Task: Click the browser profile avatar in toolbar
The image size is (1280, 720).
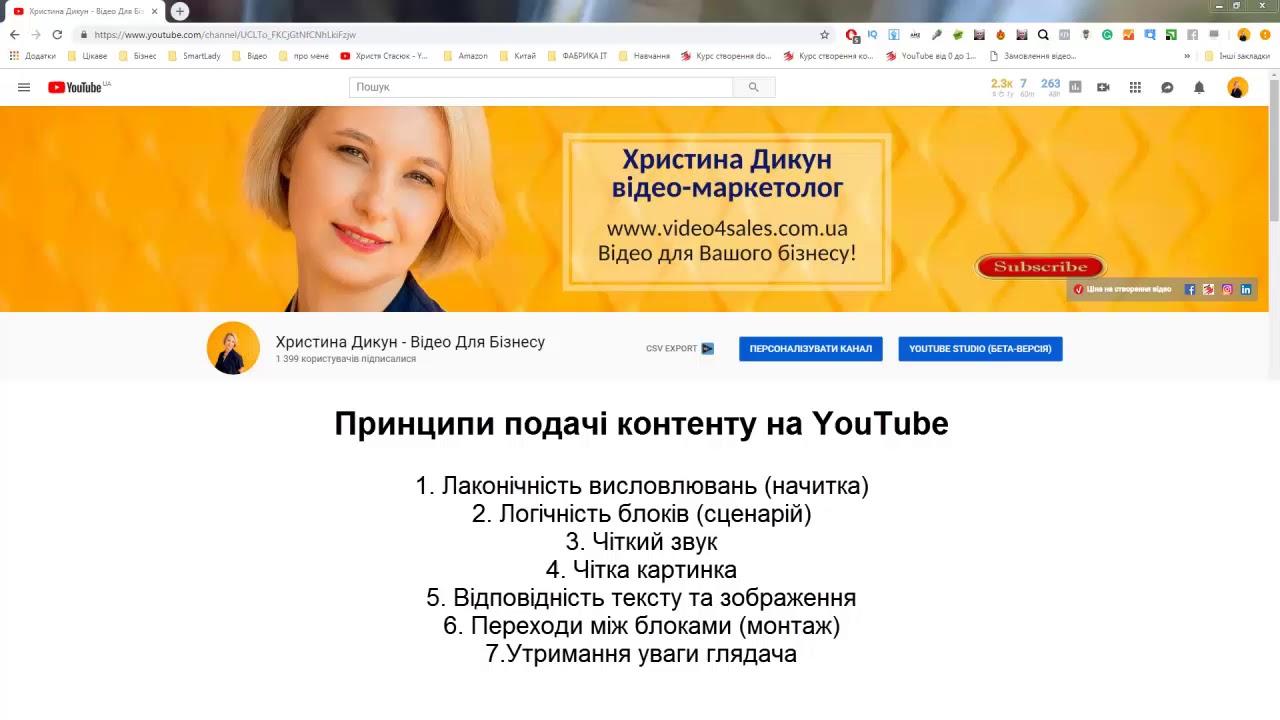Action: [1244, 34]
